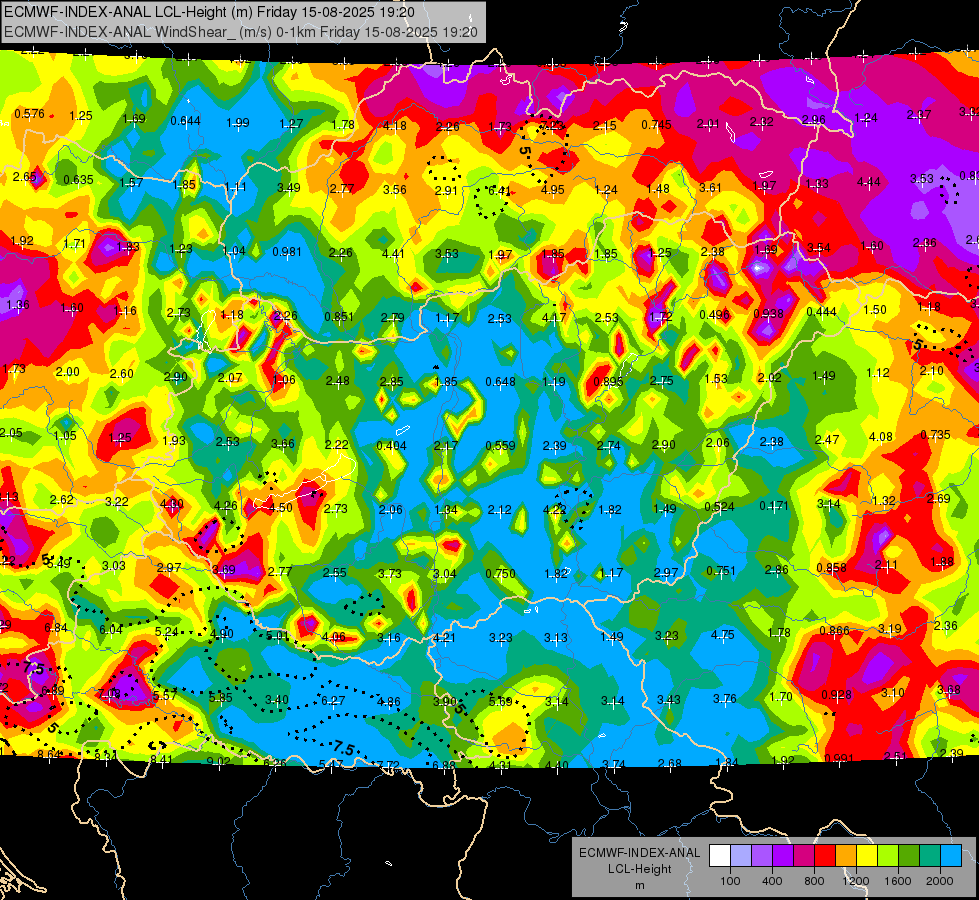Click the map value 0.745
Screen dimensions: 979x900
656,125
